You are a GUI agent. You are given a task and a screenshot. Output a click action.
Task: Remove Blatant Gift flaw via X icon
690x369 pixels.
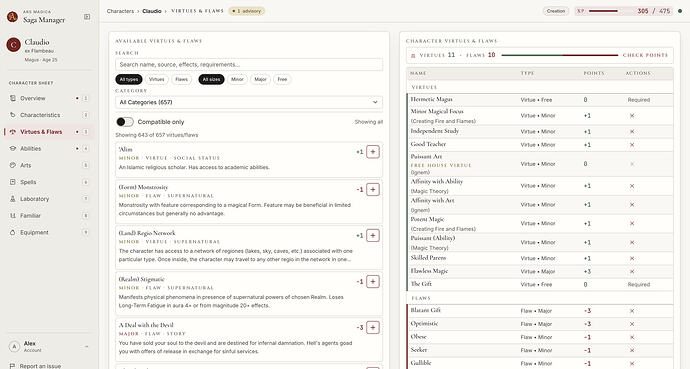[x=632, y=311]
